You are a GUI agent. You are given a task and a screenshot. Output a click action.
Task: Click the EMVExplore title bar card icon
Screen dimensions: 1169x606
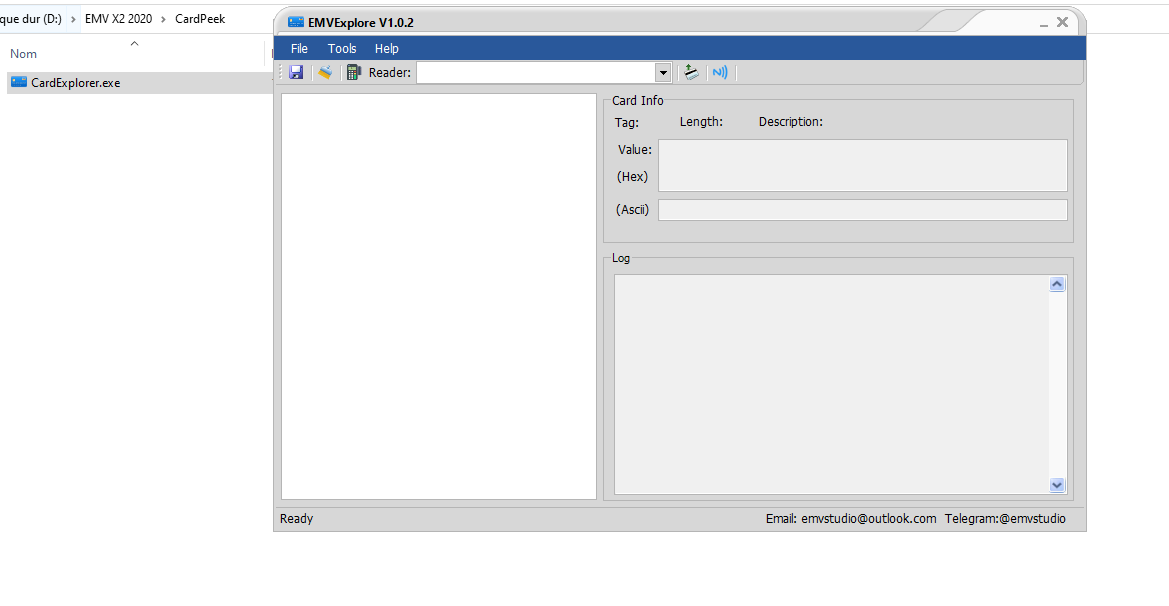tap(296, 22)
